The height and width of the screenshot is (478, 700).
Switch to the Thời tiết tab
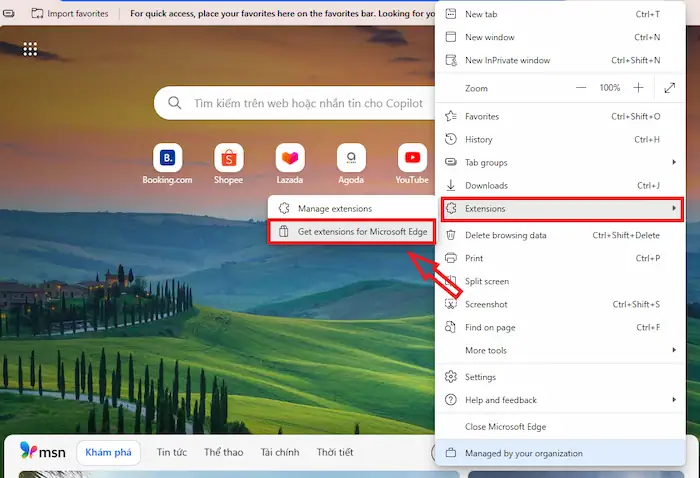click(335, 452)
